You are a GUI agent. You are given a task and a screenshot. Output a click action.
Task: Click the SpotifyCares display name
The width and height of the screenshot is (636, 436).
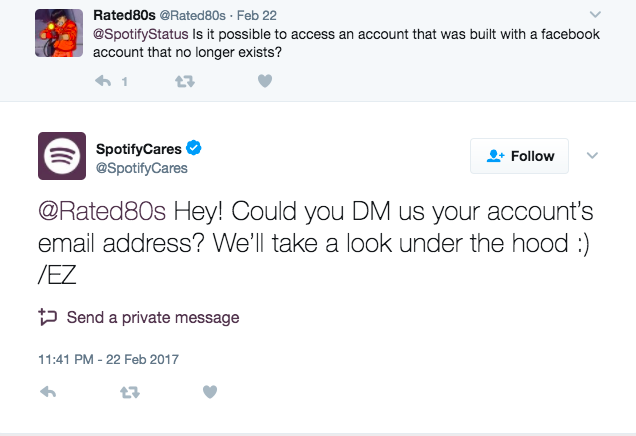pos(138,149)
